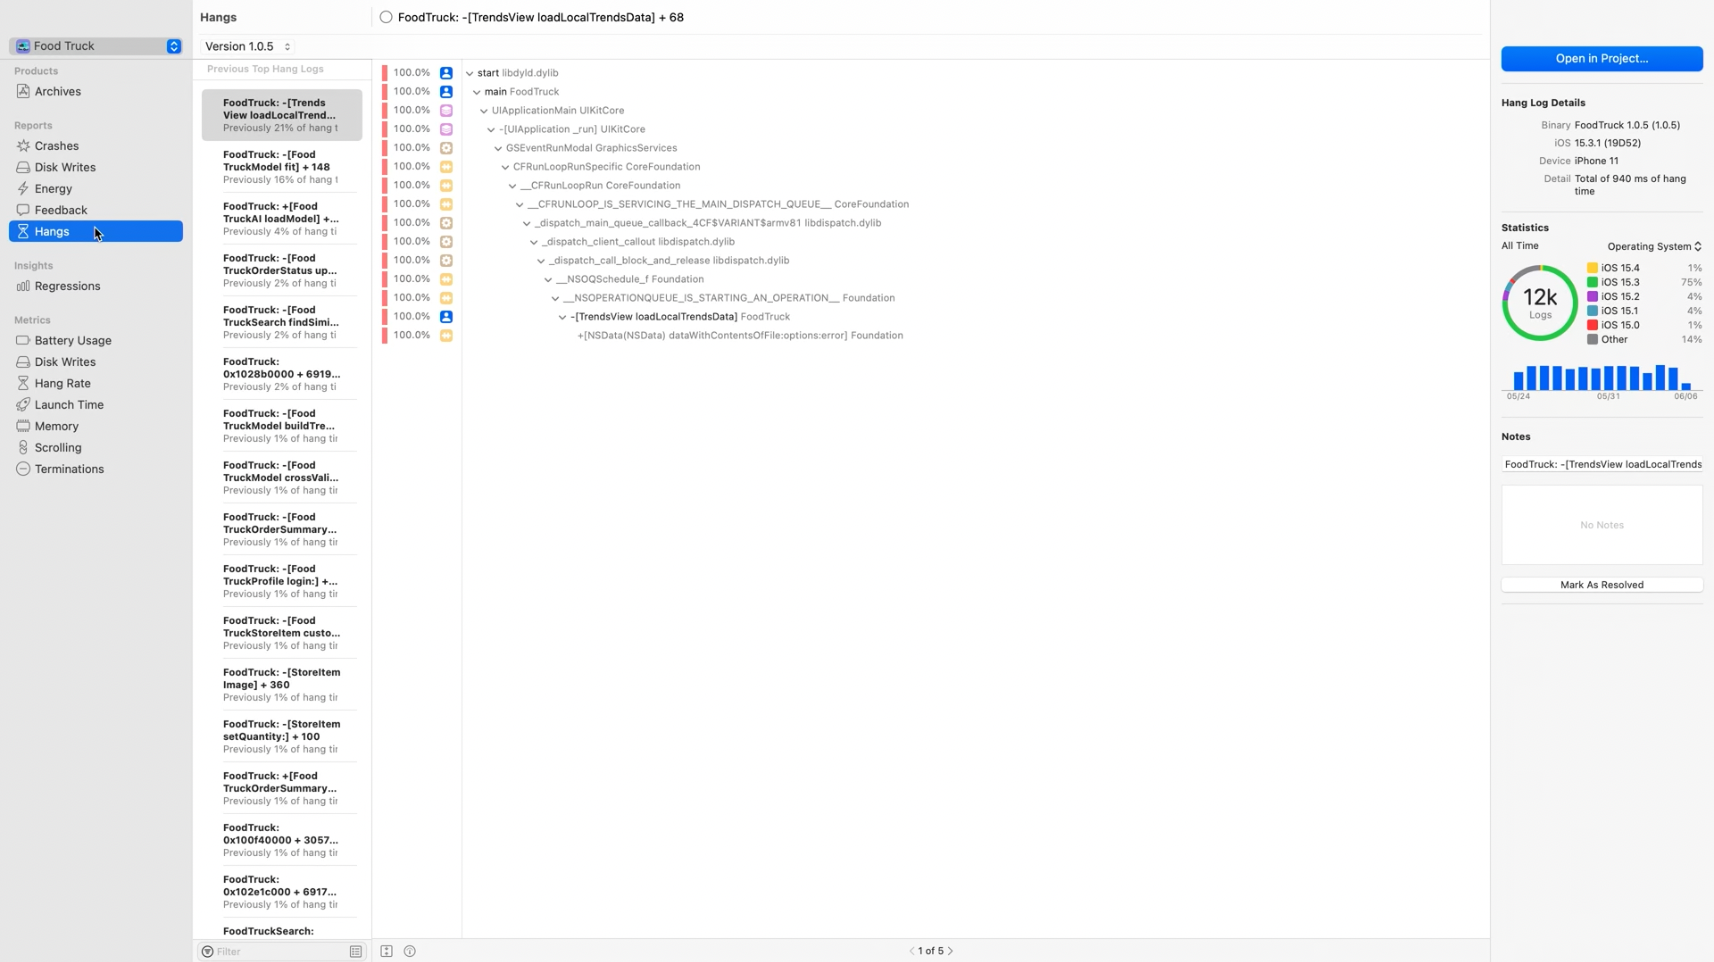Click the Disk Writes metrics icon
The width and height of the screenshot is (1714, 962).
[23, 362]
